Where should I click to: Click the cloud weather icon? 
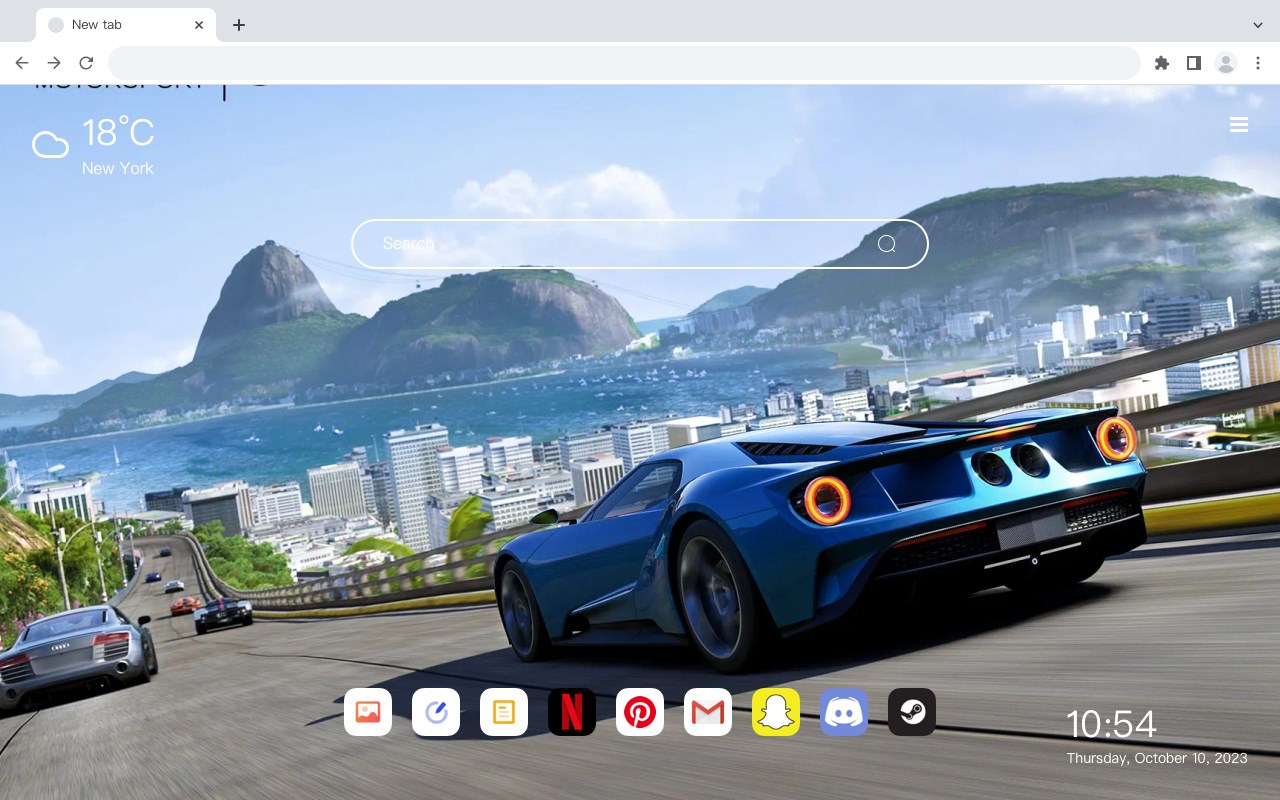point(50,145)
